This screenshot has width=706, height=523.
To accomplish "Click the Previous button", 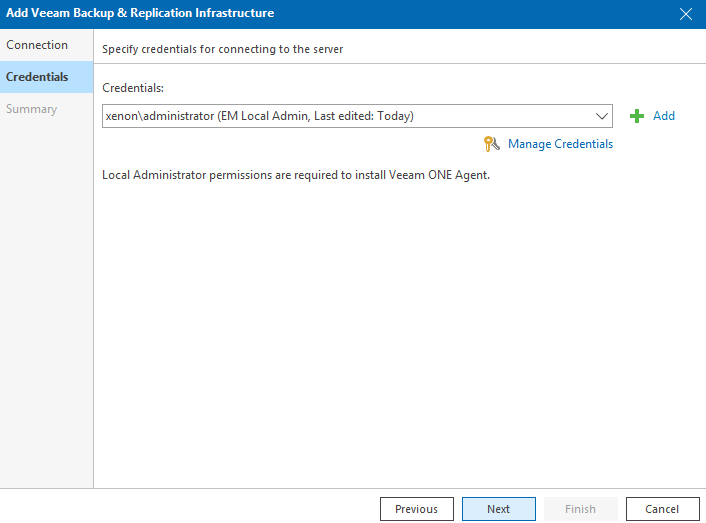I will [x=416, y=509].
